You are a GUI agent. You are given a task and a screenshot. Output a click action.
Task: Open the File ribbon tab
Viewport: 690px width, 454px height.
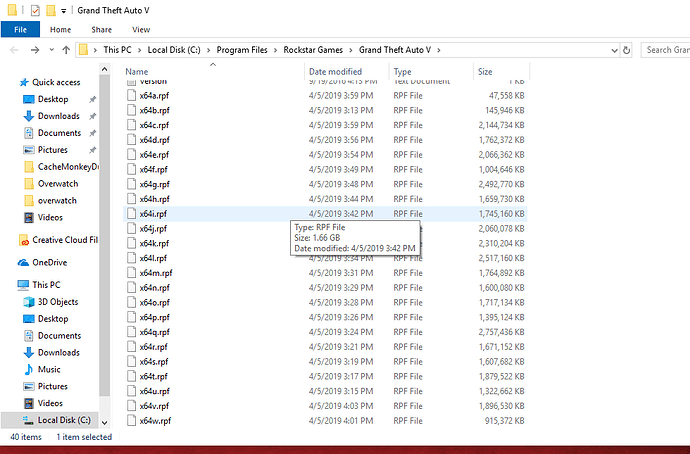click(x=20, y=29)
